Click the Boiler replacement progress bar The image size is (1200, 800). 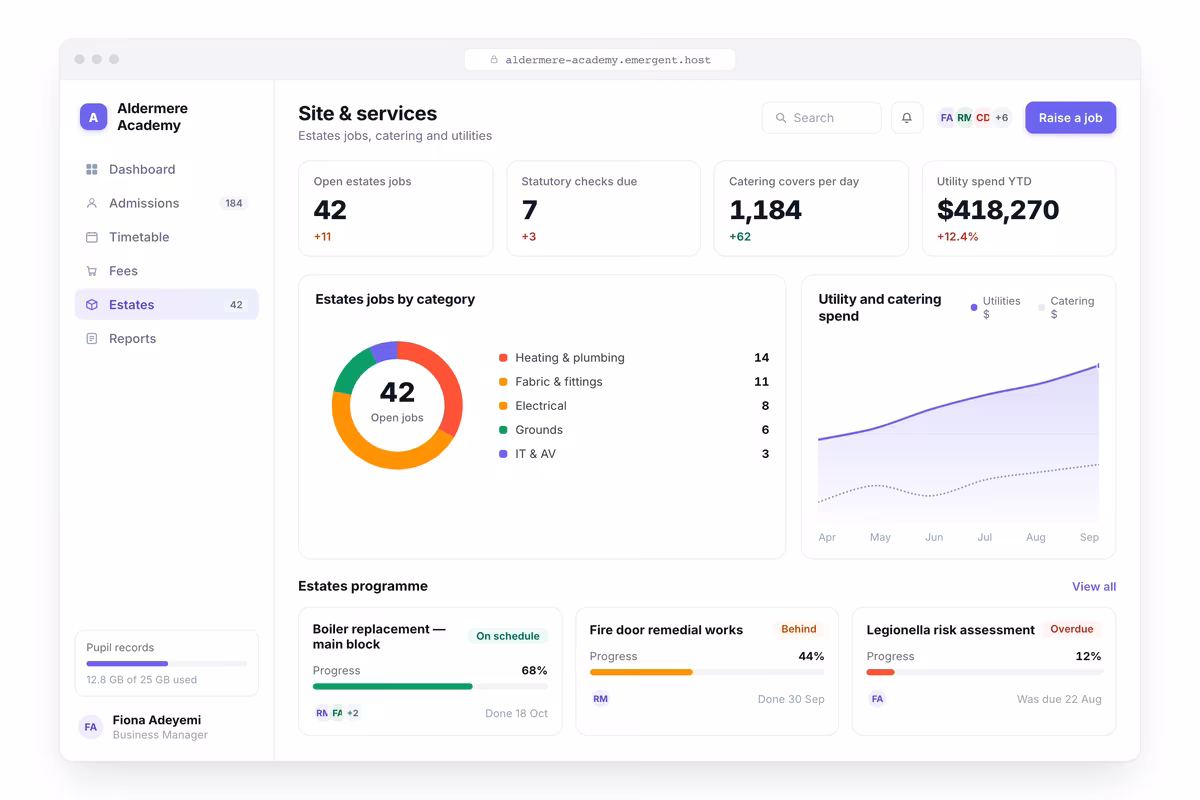[430, 687]
